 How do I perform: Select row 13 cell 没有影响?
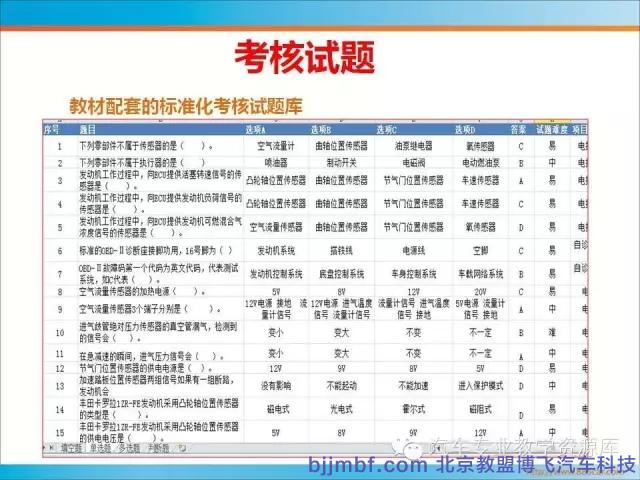[274, 383]
